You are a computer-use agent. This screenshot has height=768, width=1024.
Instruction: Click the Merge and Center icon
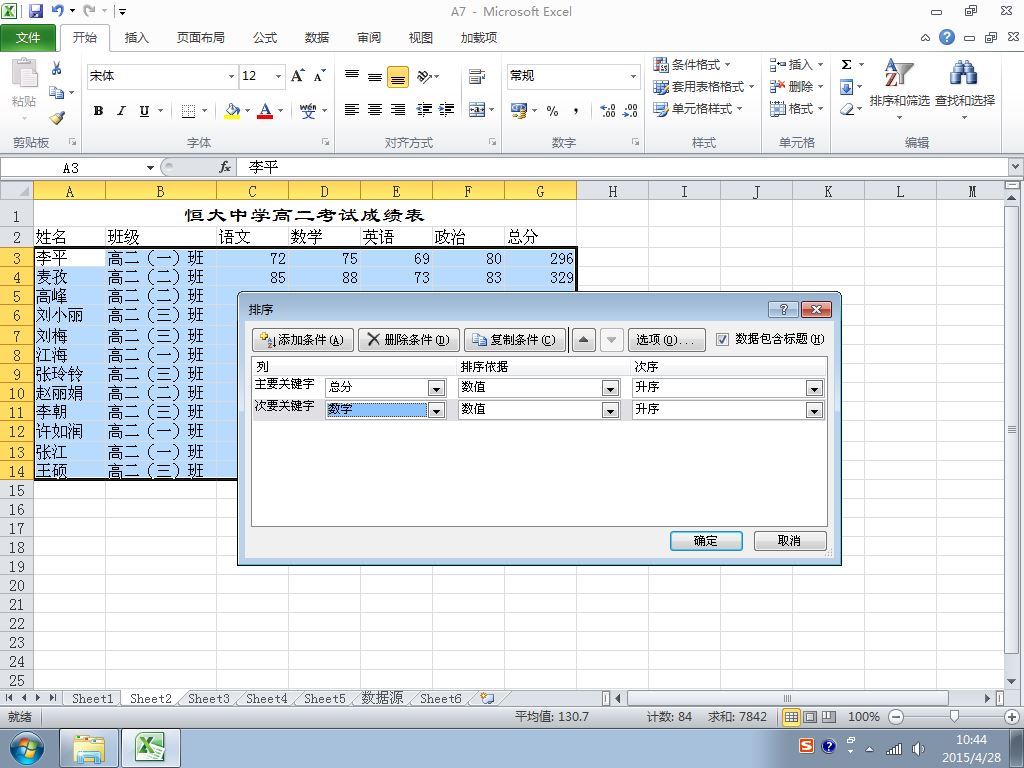tap(477, 110)
